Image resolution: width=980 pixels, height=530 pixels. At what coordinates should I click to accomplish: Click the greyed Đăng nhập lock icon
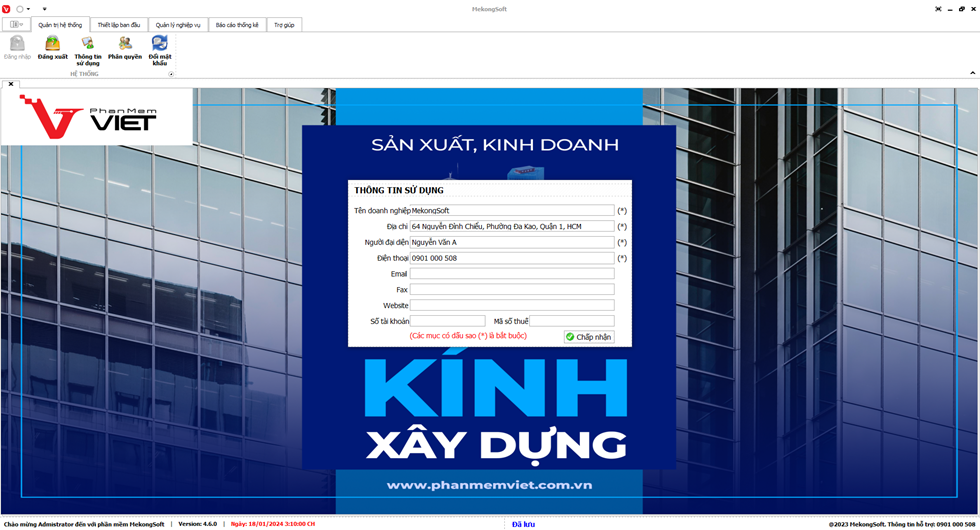tap(18, 43)
